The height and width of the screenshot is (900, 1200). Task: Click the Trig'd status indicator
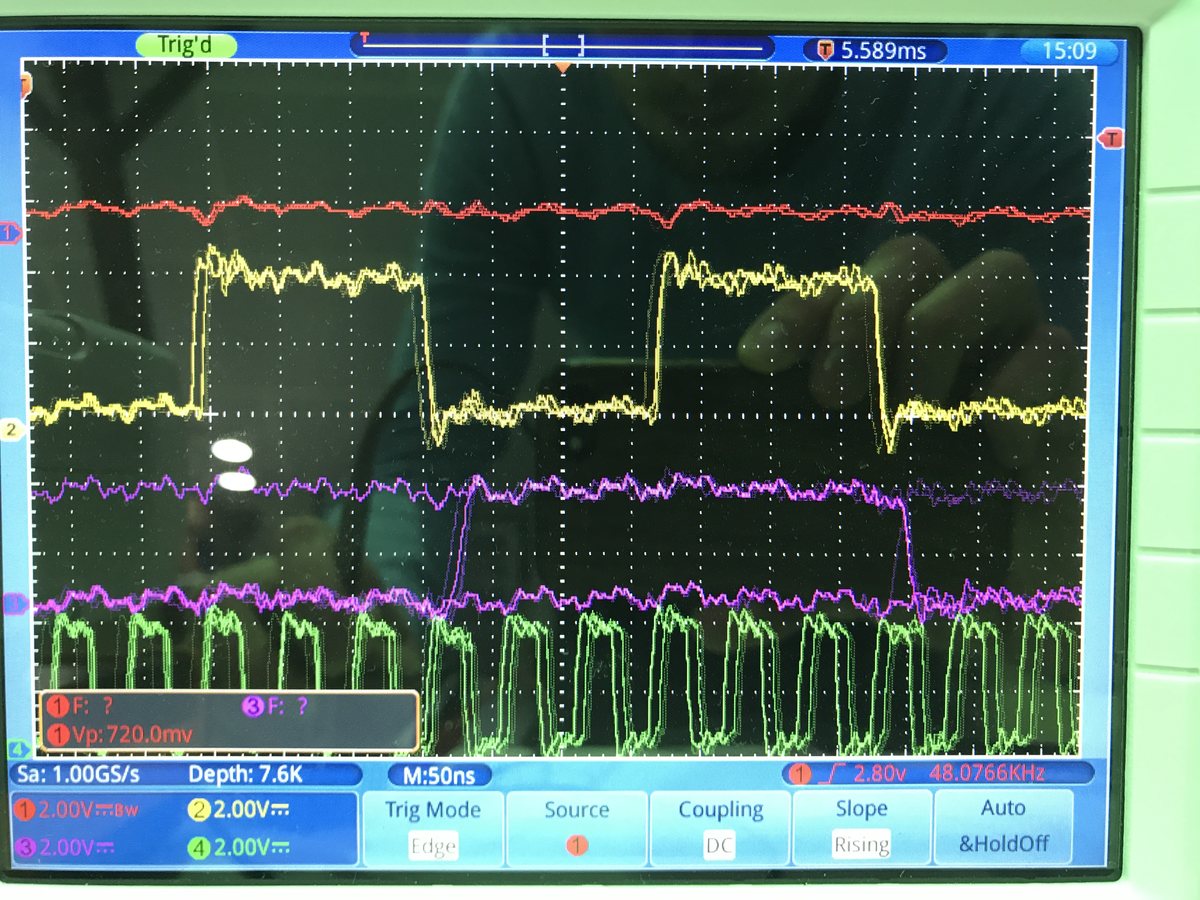(186, 45)
